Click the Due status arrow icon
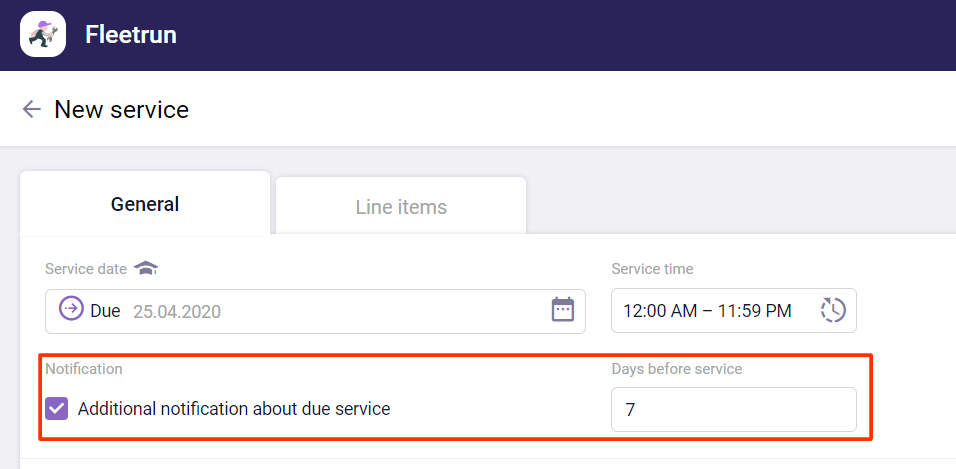The height and width of the screenshot is (469, 956). [x=71, y=309]
